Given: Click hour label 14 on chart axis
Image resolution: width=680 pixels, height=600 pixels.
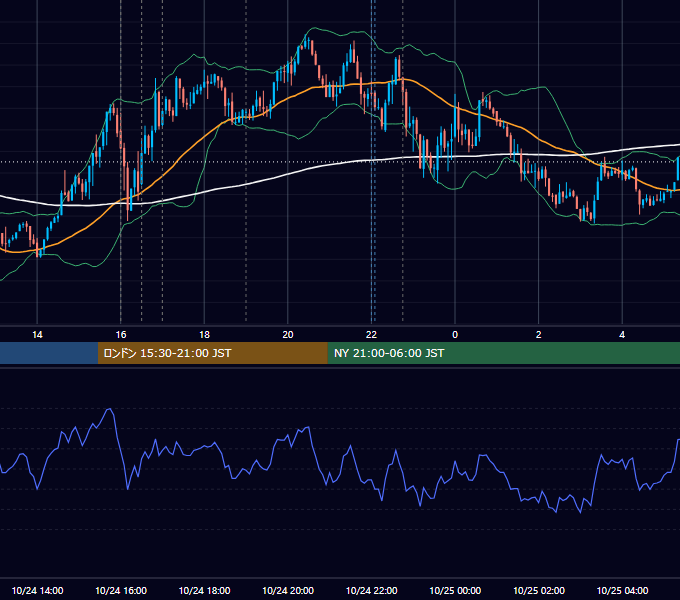Looking at the screenshot, I should coord(37,335).
